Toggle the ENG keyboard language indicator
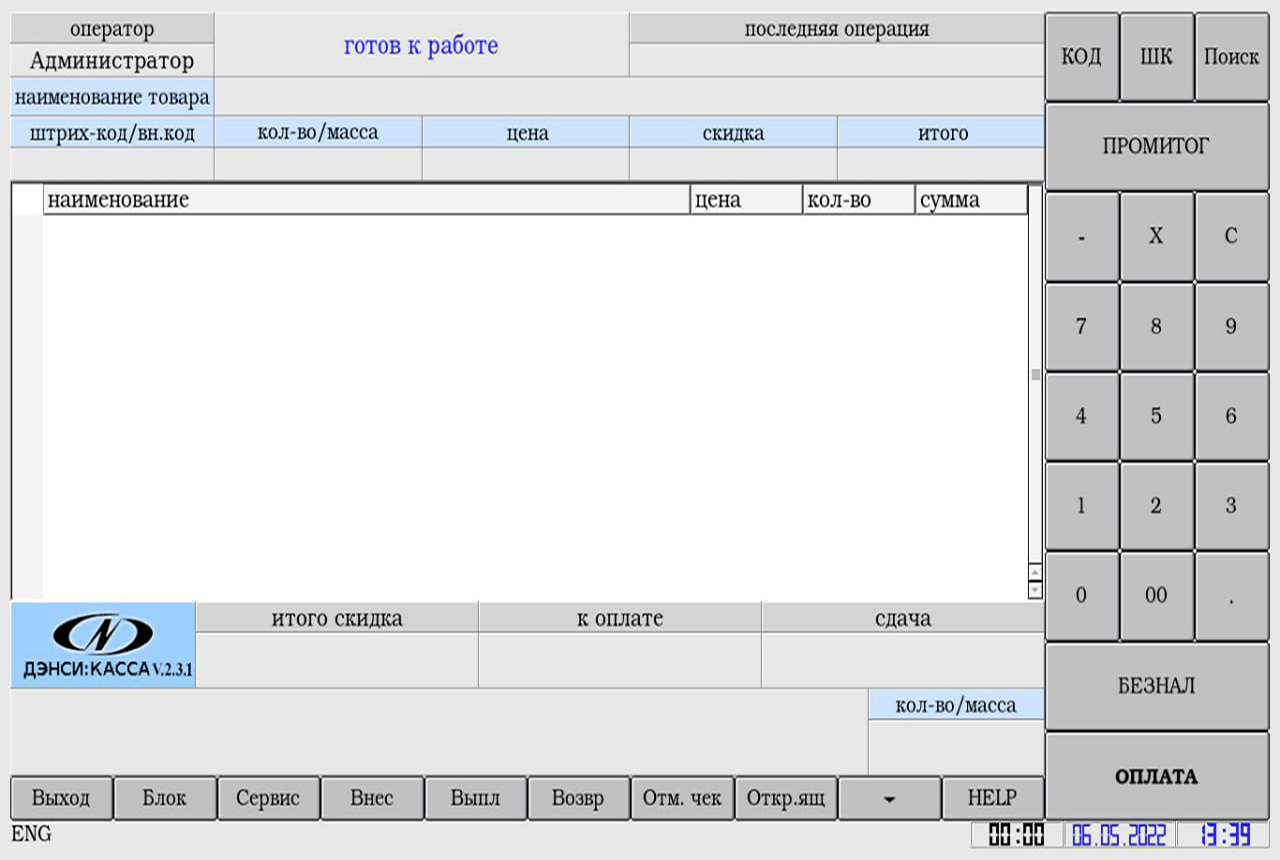This screenshot has height=860, width=1280. [31, 834]
